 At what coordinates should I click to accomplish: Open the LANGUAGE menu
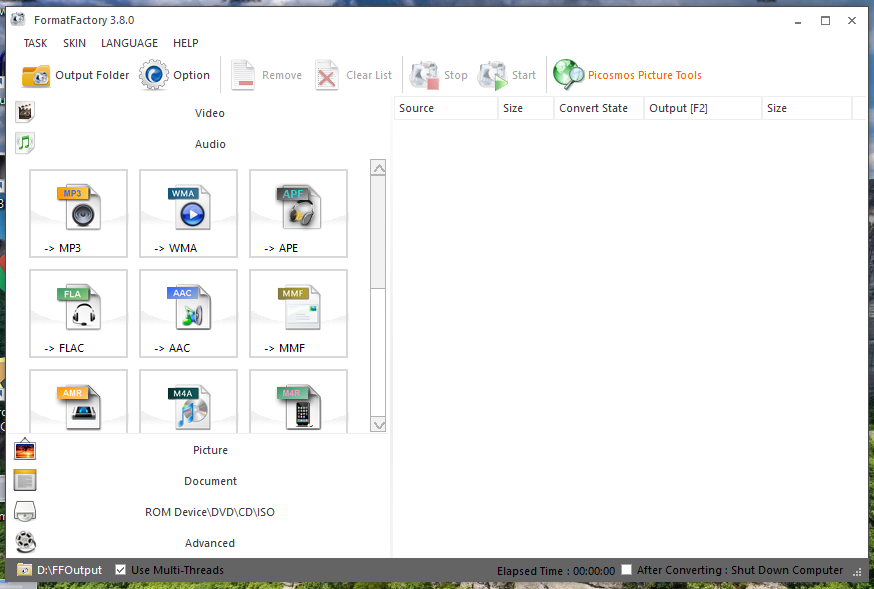click(x=129, y=43)
